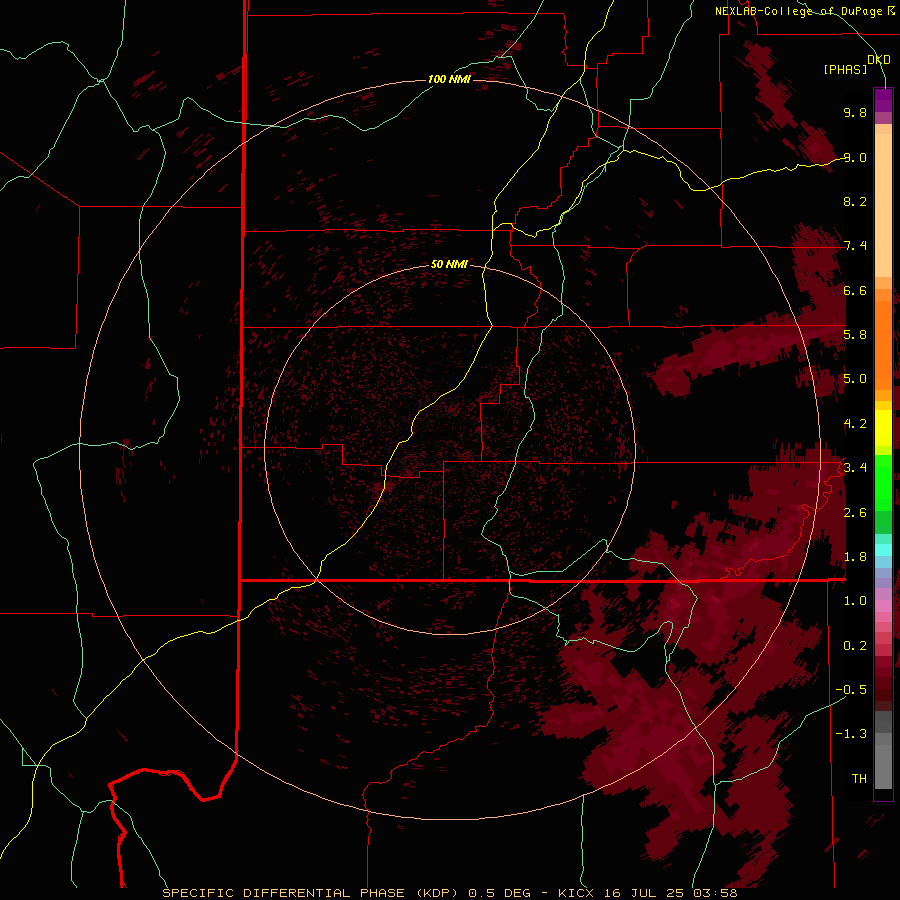Click the NEXLAB-College of DuPage label

click(802, 11)
